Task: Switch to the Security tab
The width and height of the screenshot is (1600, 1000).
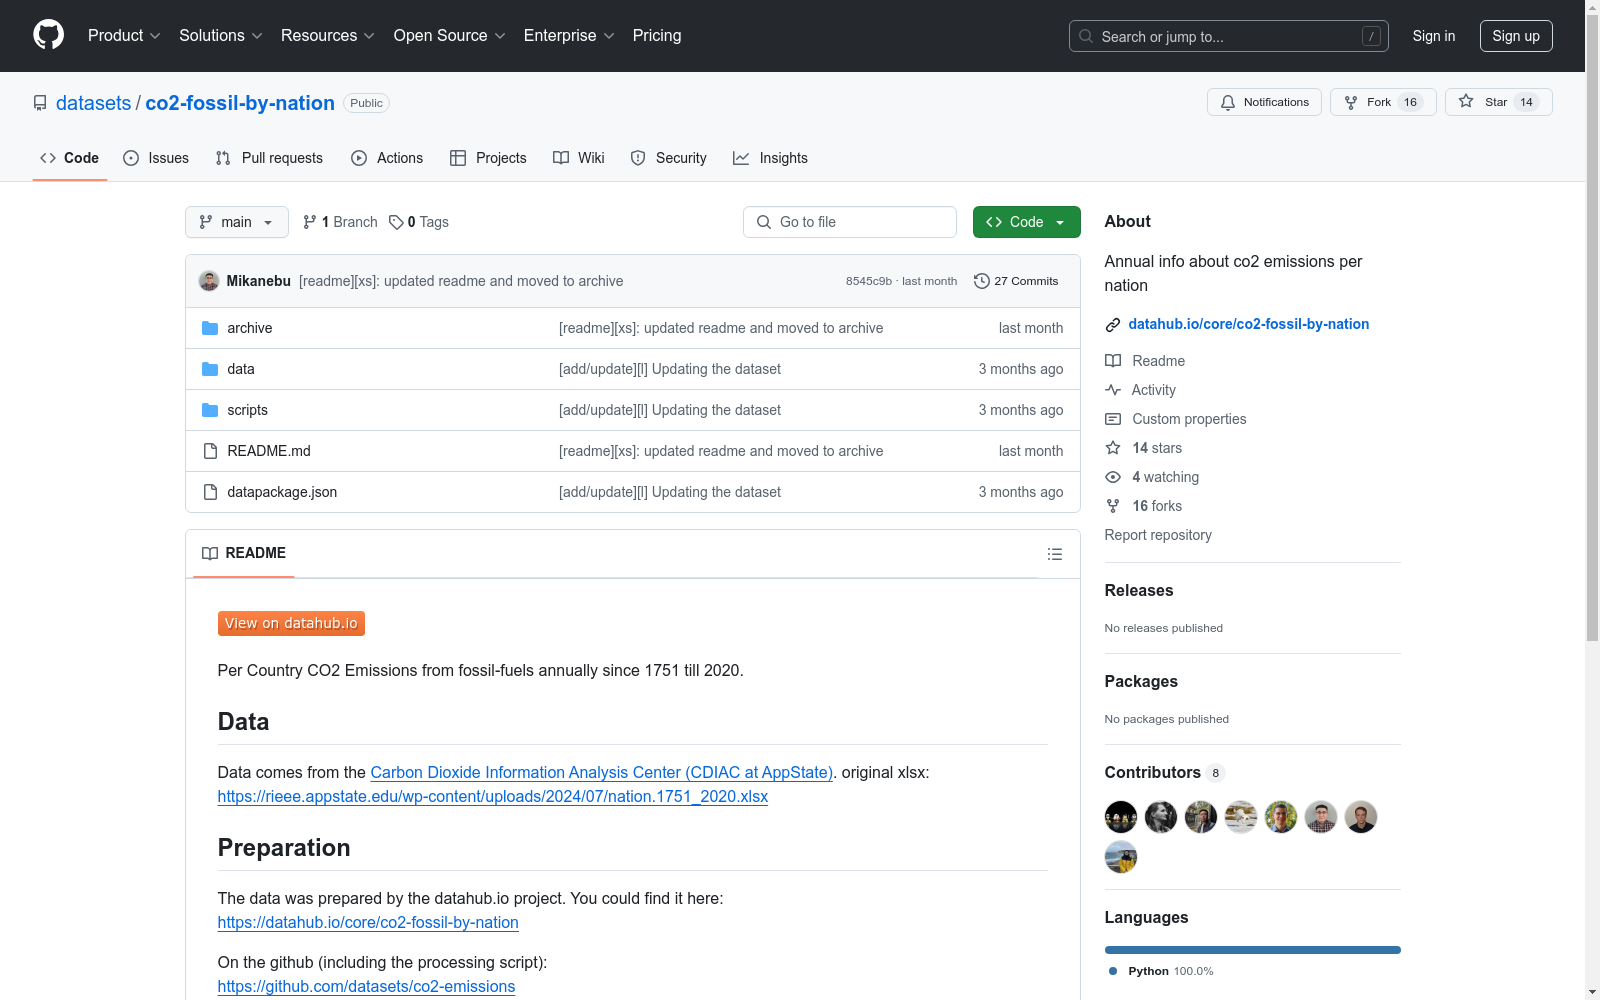Action: (669, 158)
